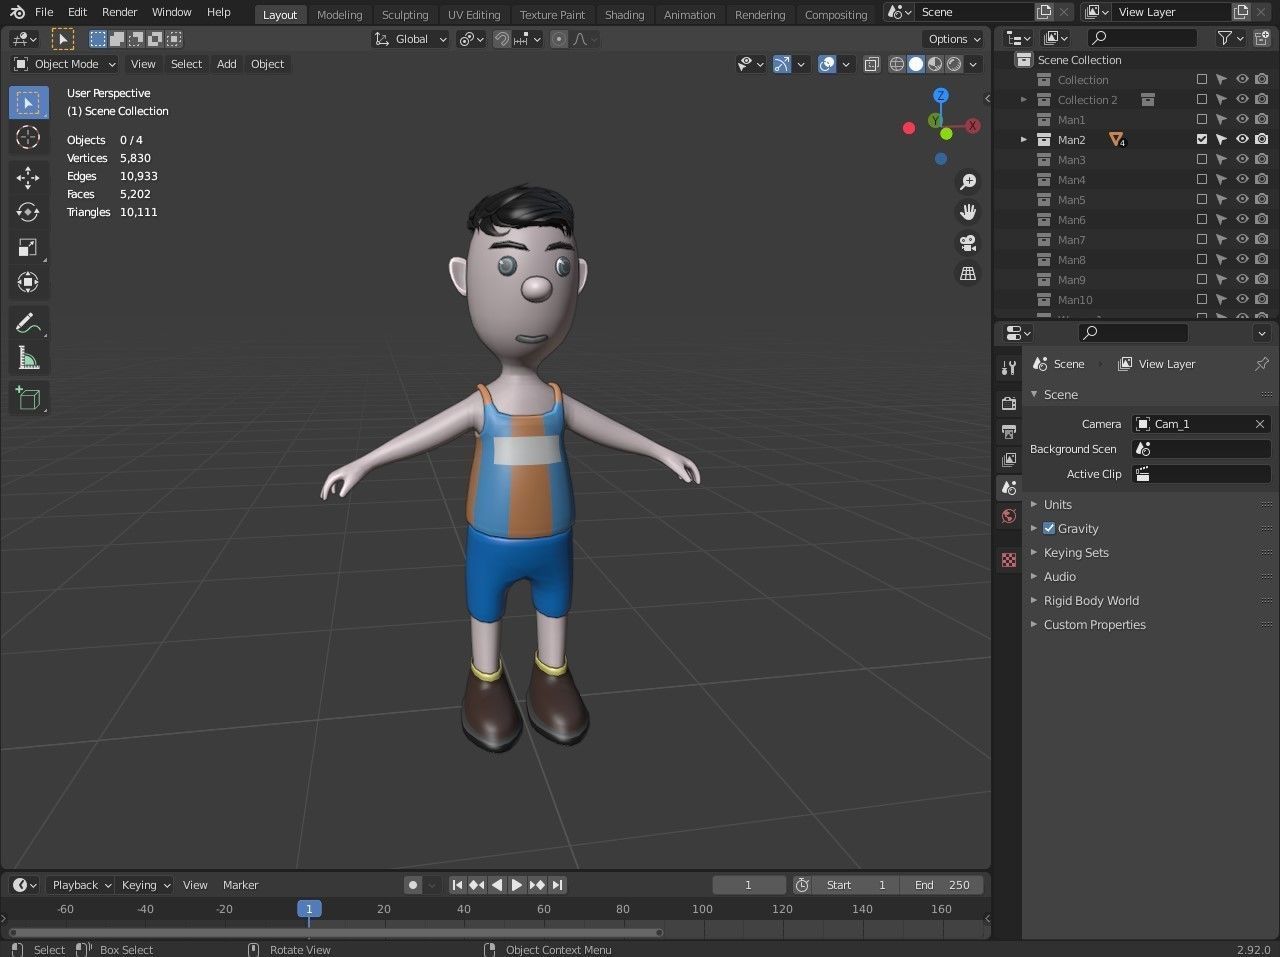Activate the Transform tool
The image size is (1280, 957).
coord(28,282)
